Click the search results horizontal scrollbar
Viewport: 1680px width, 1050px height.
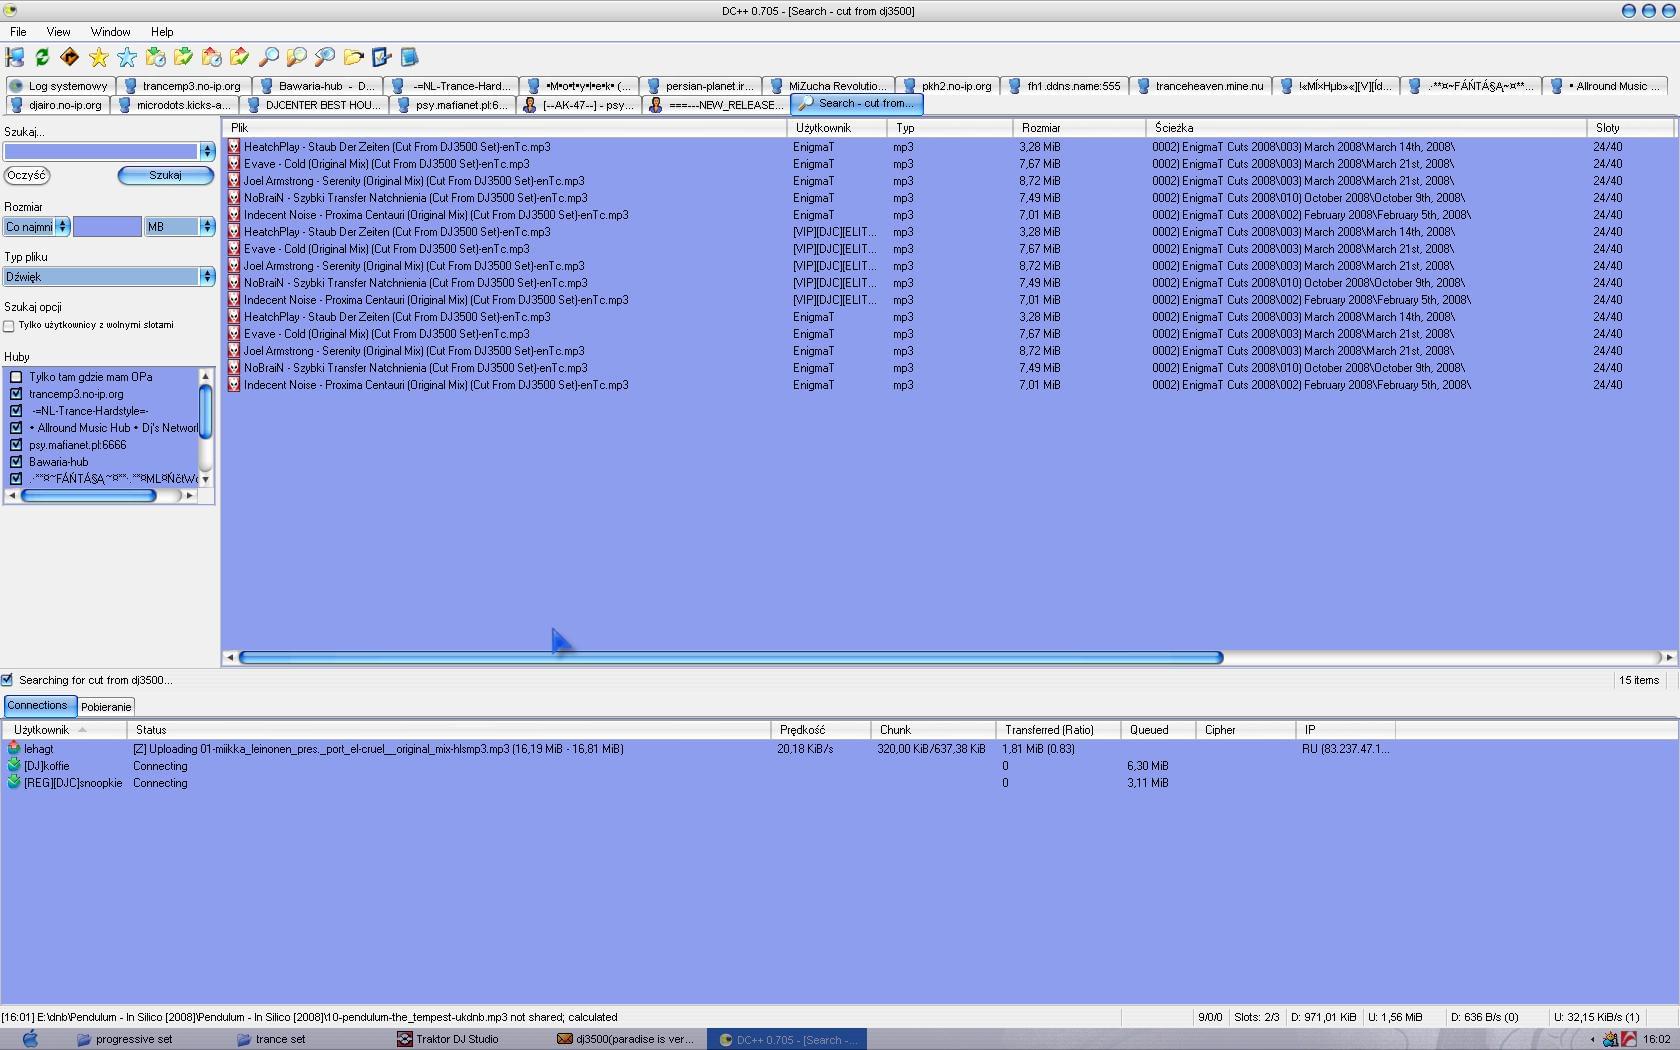[x=730, y=658]
